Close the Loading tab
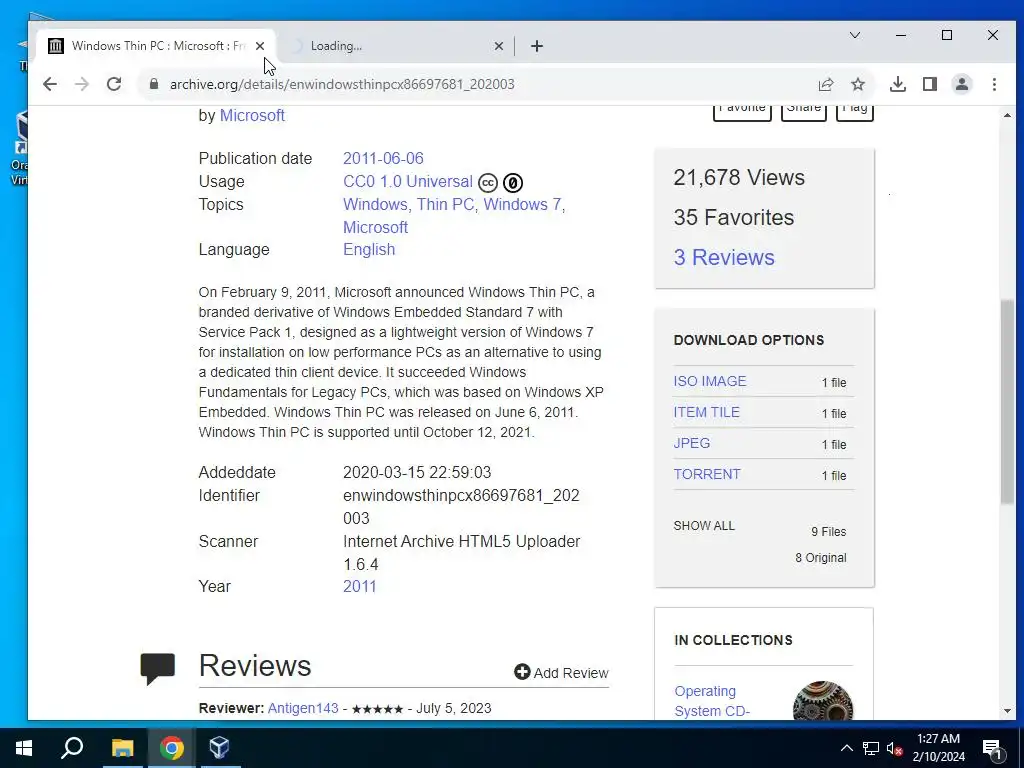Screen dimensions: 1024x768 point(498,46)
